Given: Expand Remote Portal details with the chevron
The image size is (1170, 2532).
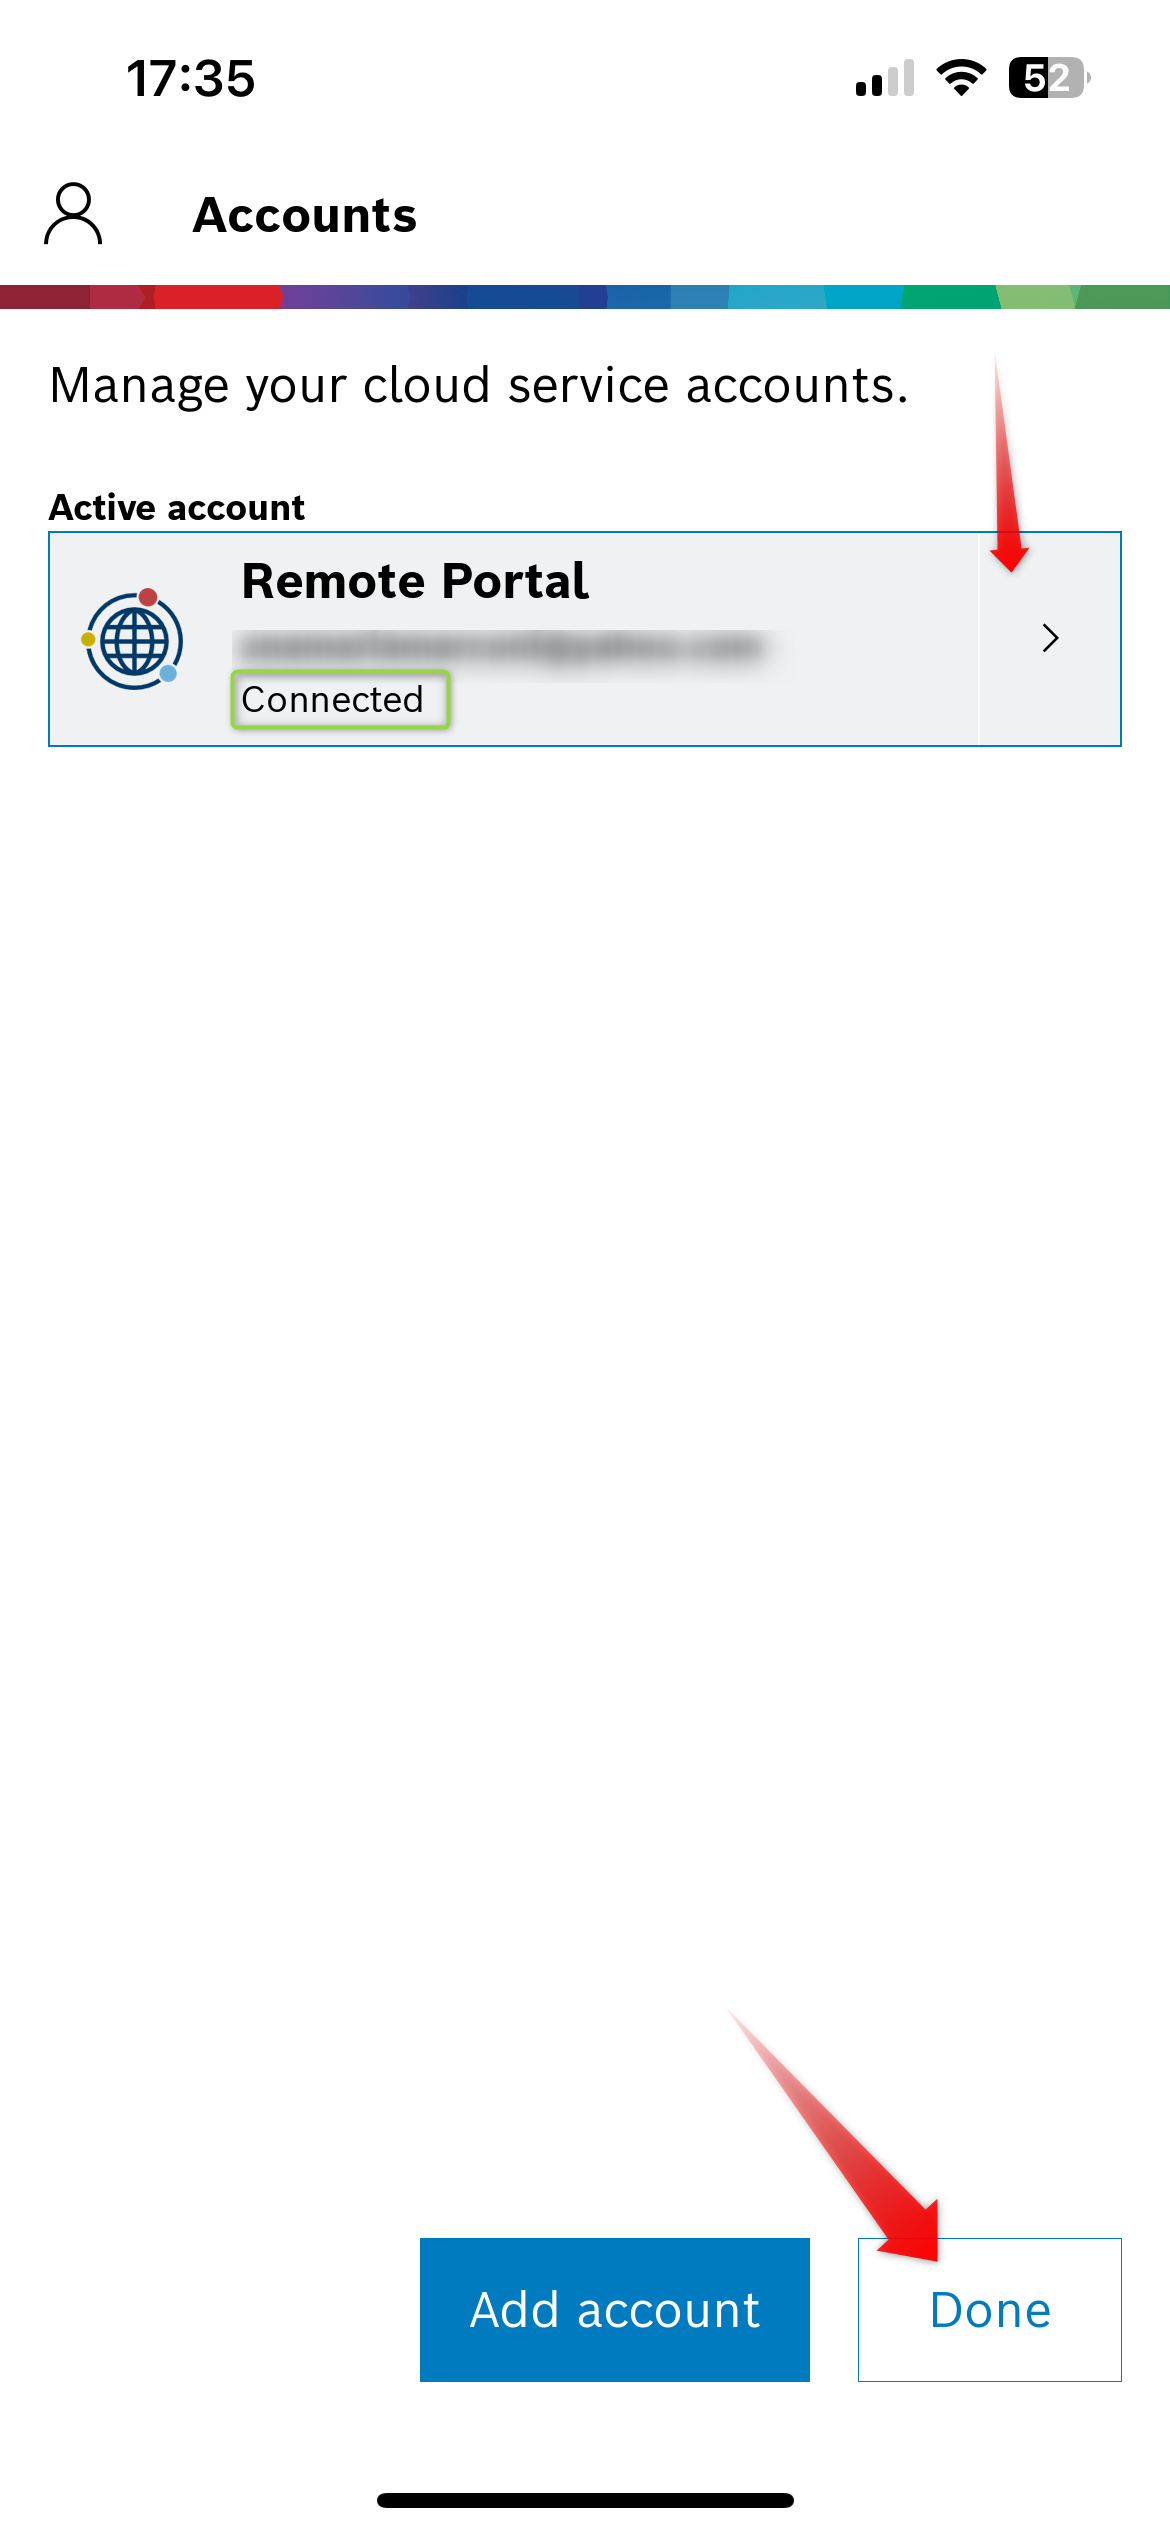Looking at the screenshot, I should click(x=1050, y=638).
